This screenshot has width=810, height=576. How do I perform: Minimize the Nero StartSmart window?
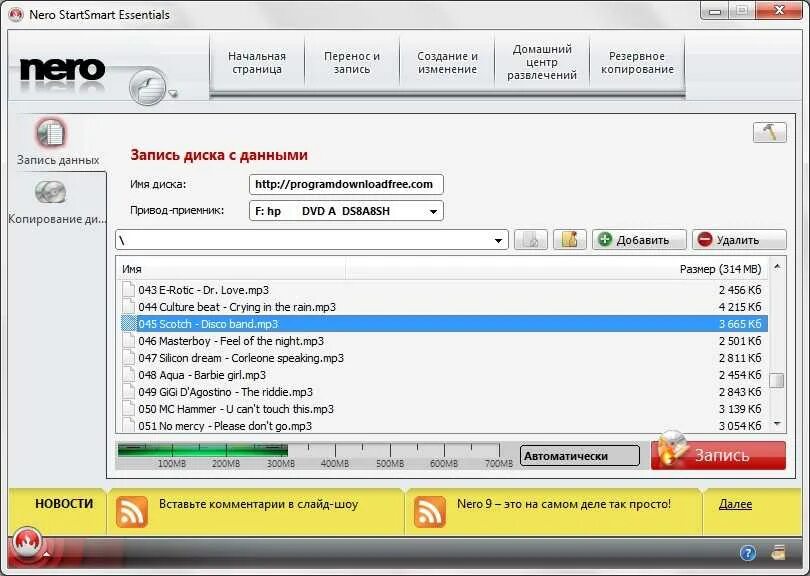tap(714, 11)
